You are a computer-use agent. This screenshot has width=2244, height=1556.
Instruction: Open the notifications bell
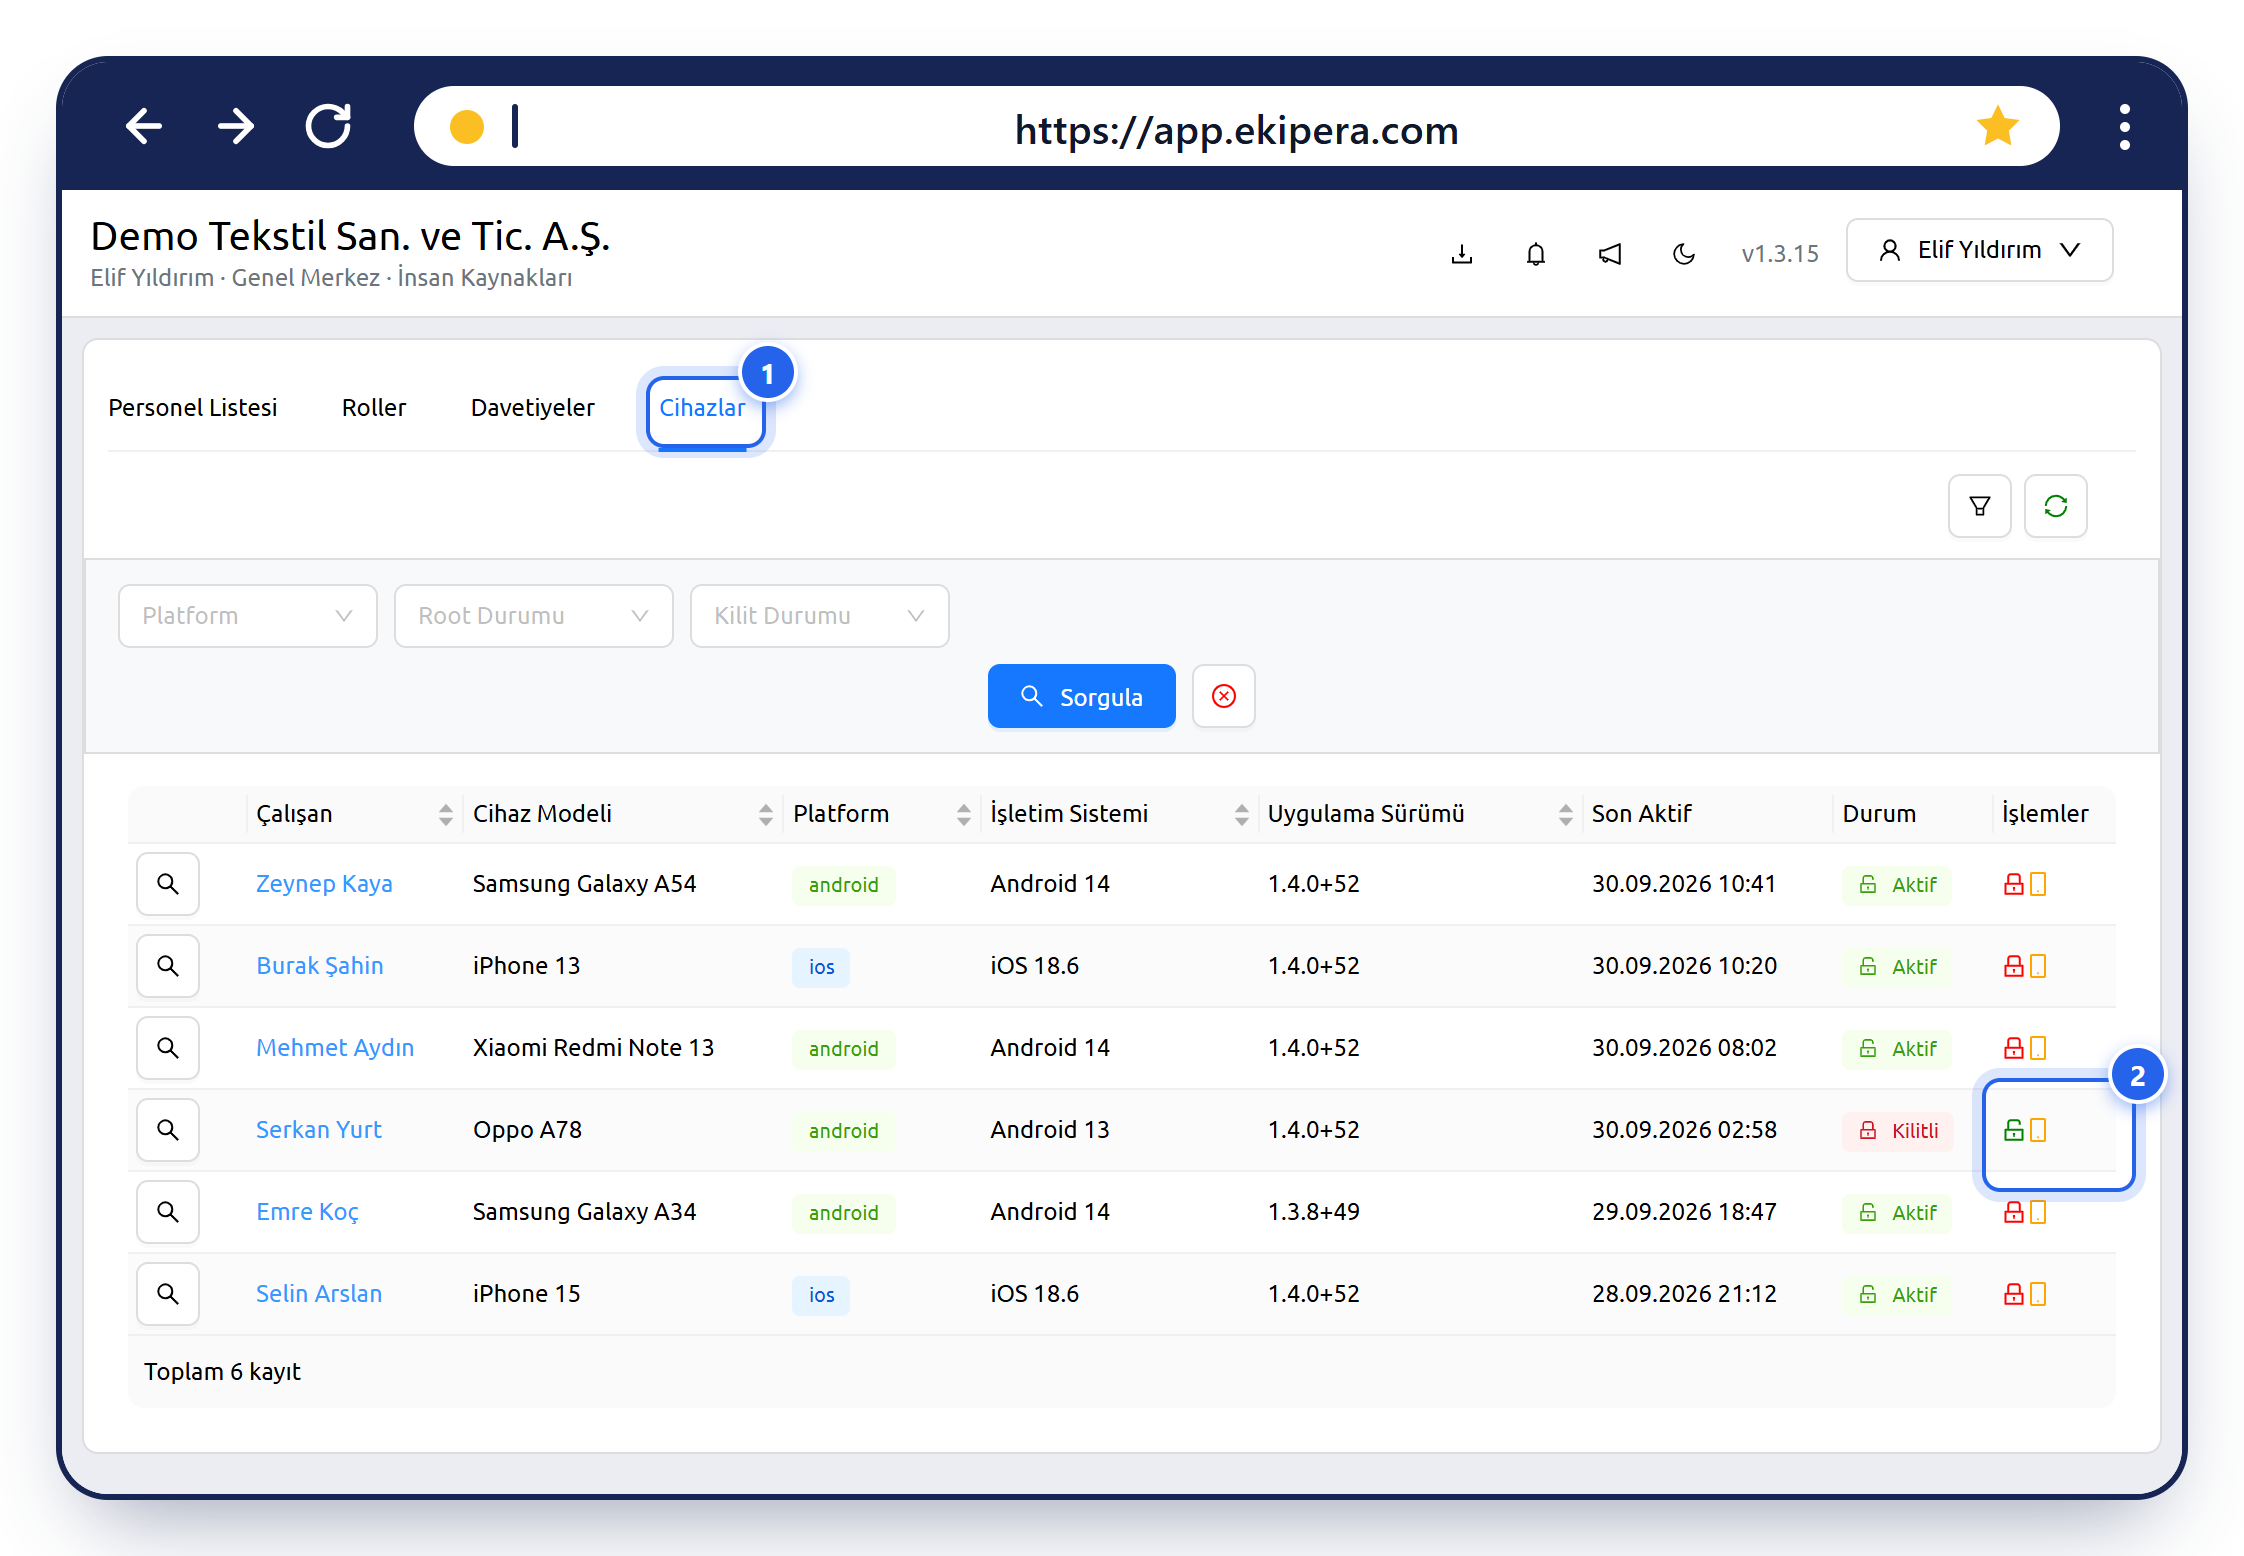tap(1536, 254)
